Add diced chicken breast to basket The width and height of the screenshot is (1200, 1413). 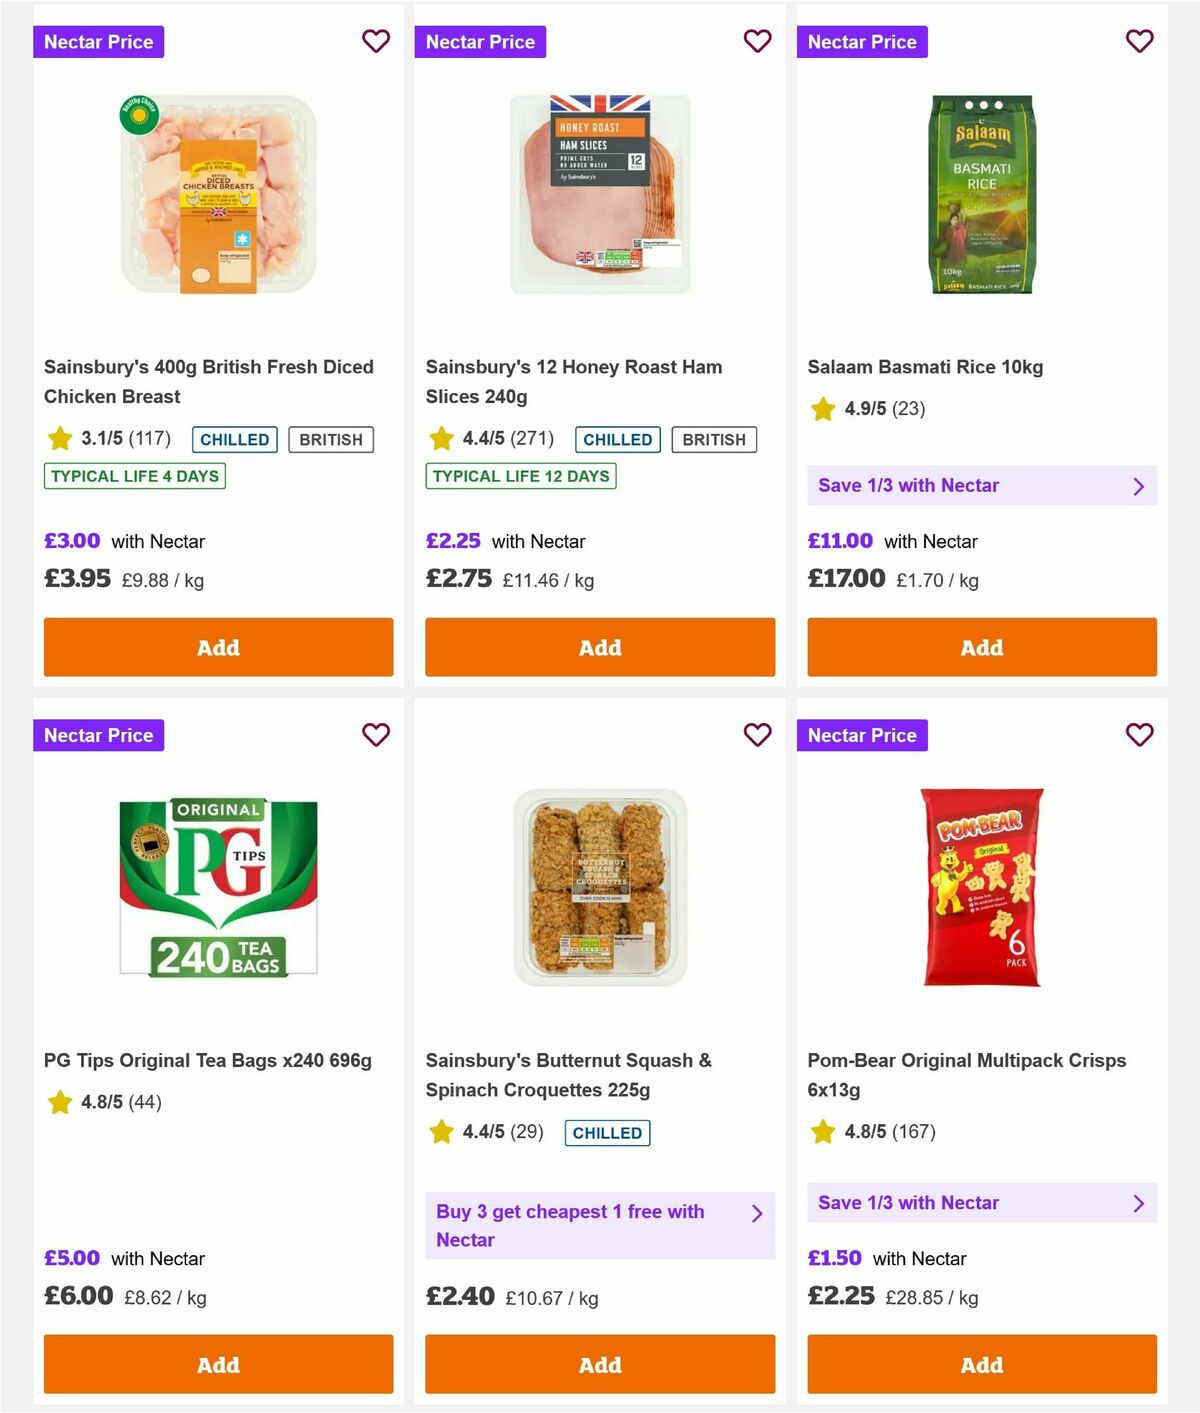(x=218, y=647)
